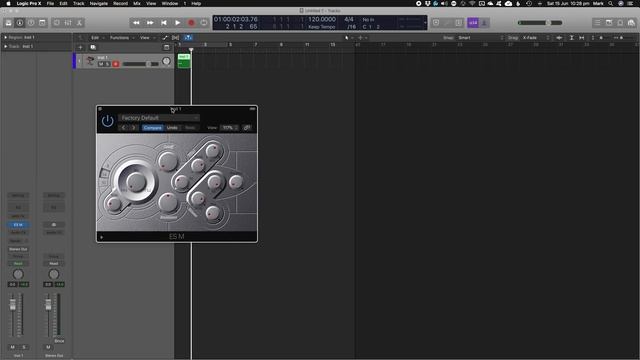Screen dimensions: 640x360
Task: Open Smart Controls button
Action: click(57, 23)
